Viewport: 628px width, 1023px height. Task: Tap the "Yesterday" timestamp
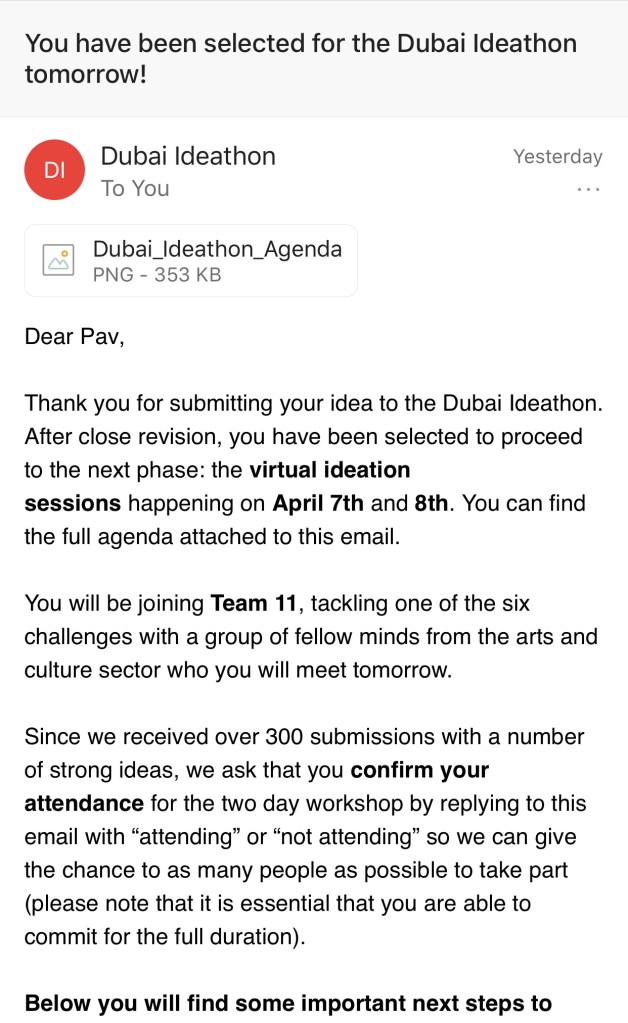pyautogui.click(x=557, y=157)
